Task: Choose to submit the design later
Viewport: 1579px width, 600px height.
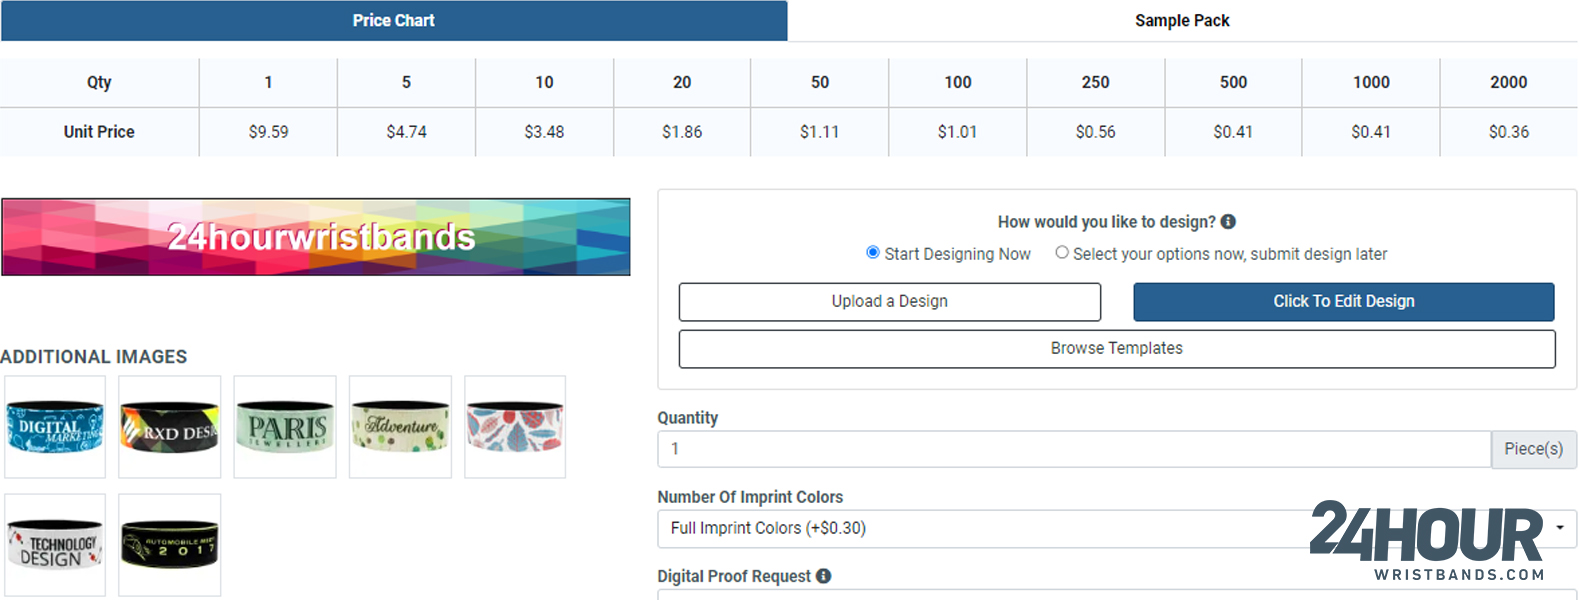Action: [1062, 253]
